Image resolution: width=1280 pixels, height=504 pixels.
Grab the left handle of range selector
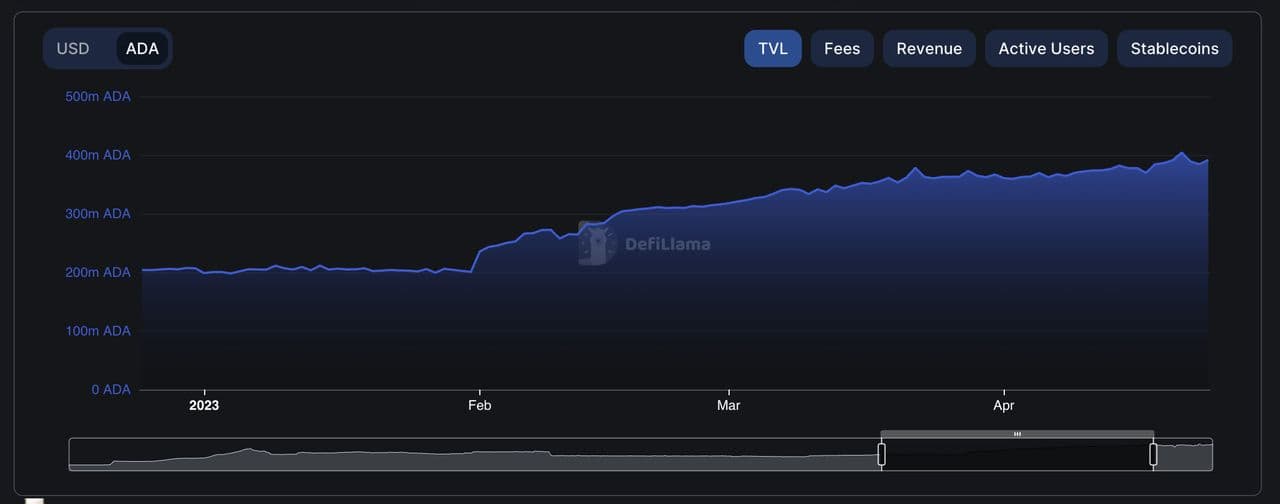[881, 454]
